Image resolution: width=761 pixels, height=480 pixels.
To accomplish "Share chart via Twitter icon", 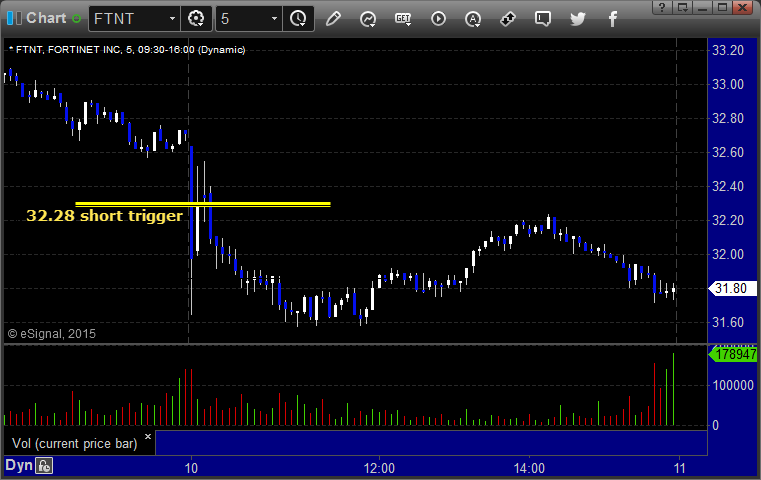I will [x=578, y=19].
